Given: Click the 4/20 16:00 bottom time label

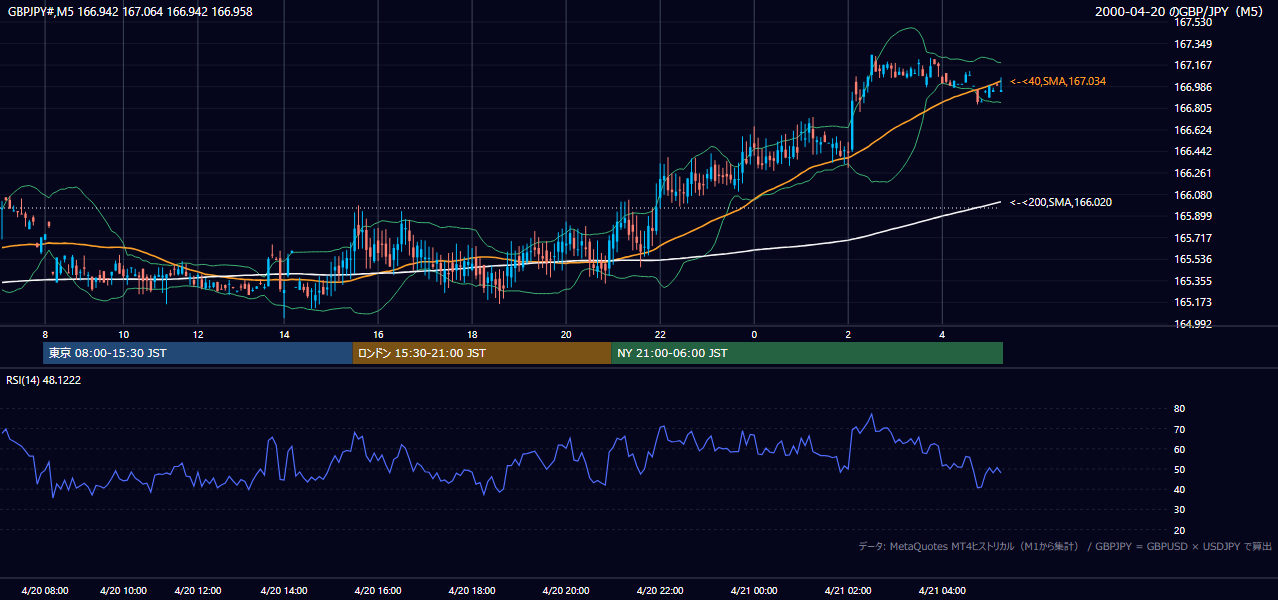Looking at the screenshot, I should tap(377, 590).
